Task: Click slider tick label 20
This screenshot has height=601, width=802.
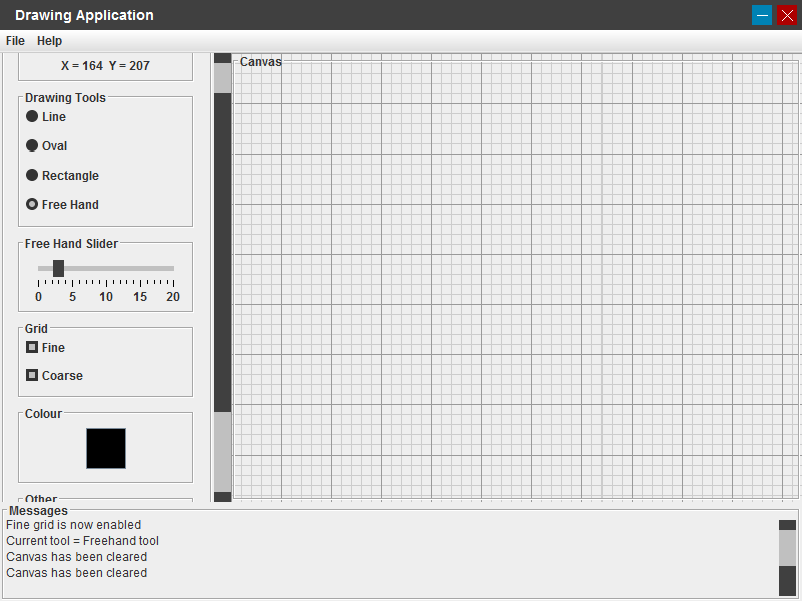Action: 173,297
